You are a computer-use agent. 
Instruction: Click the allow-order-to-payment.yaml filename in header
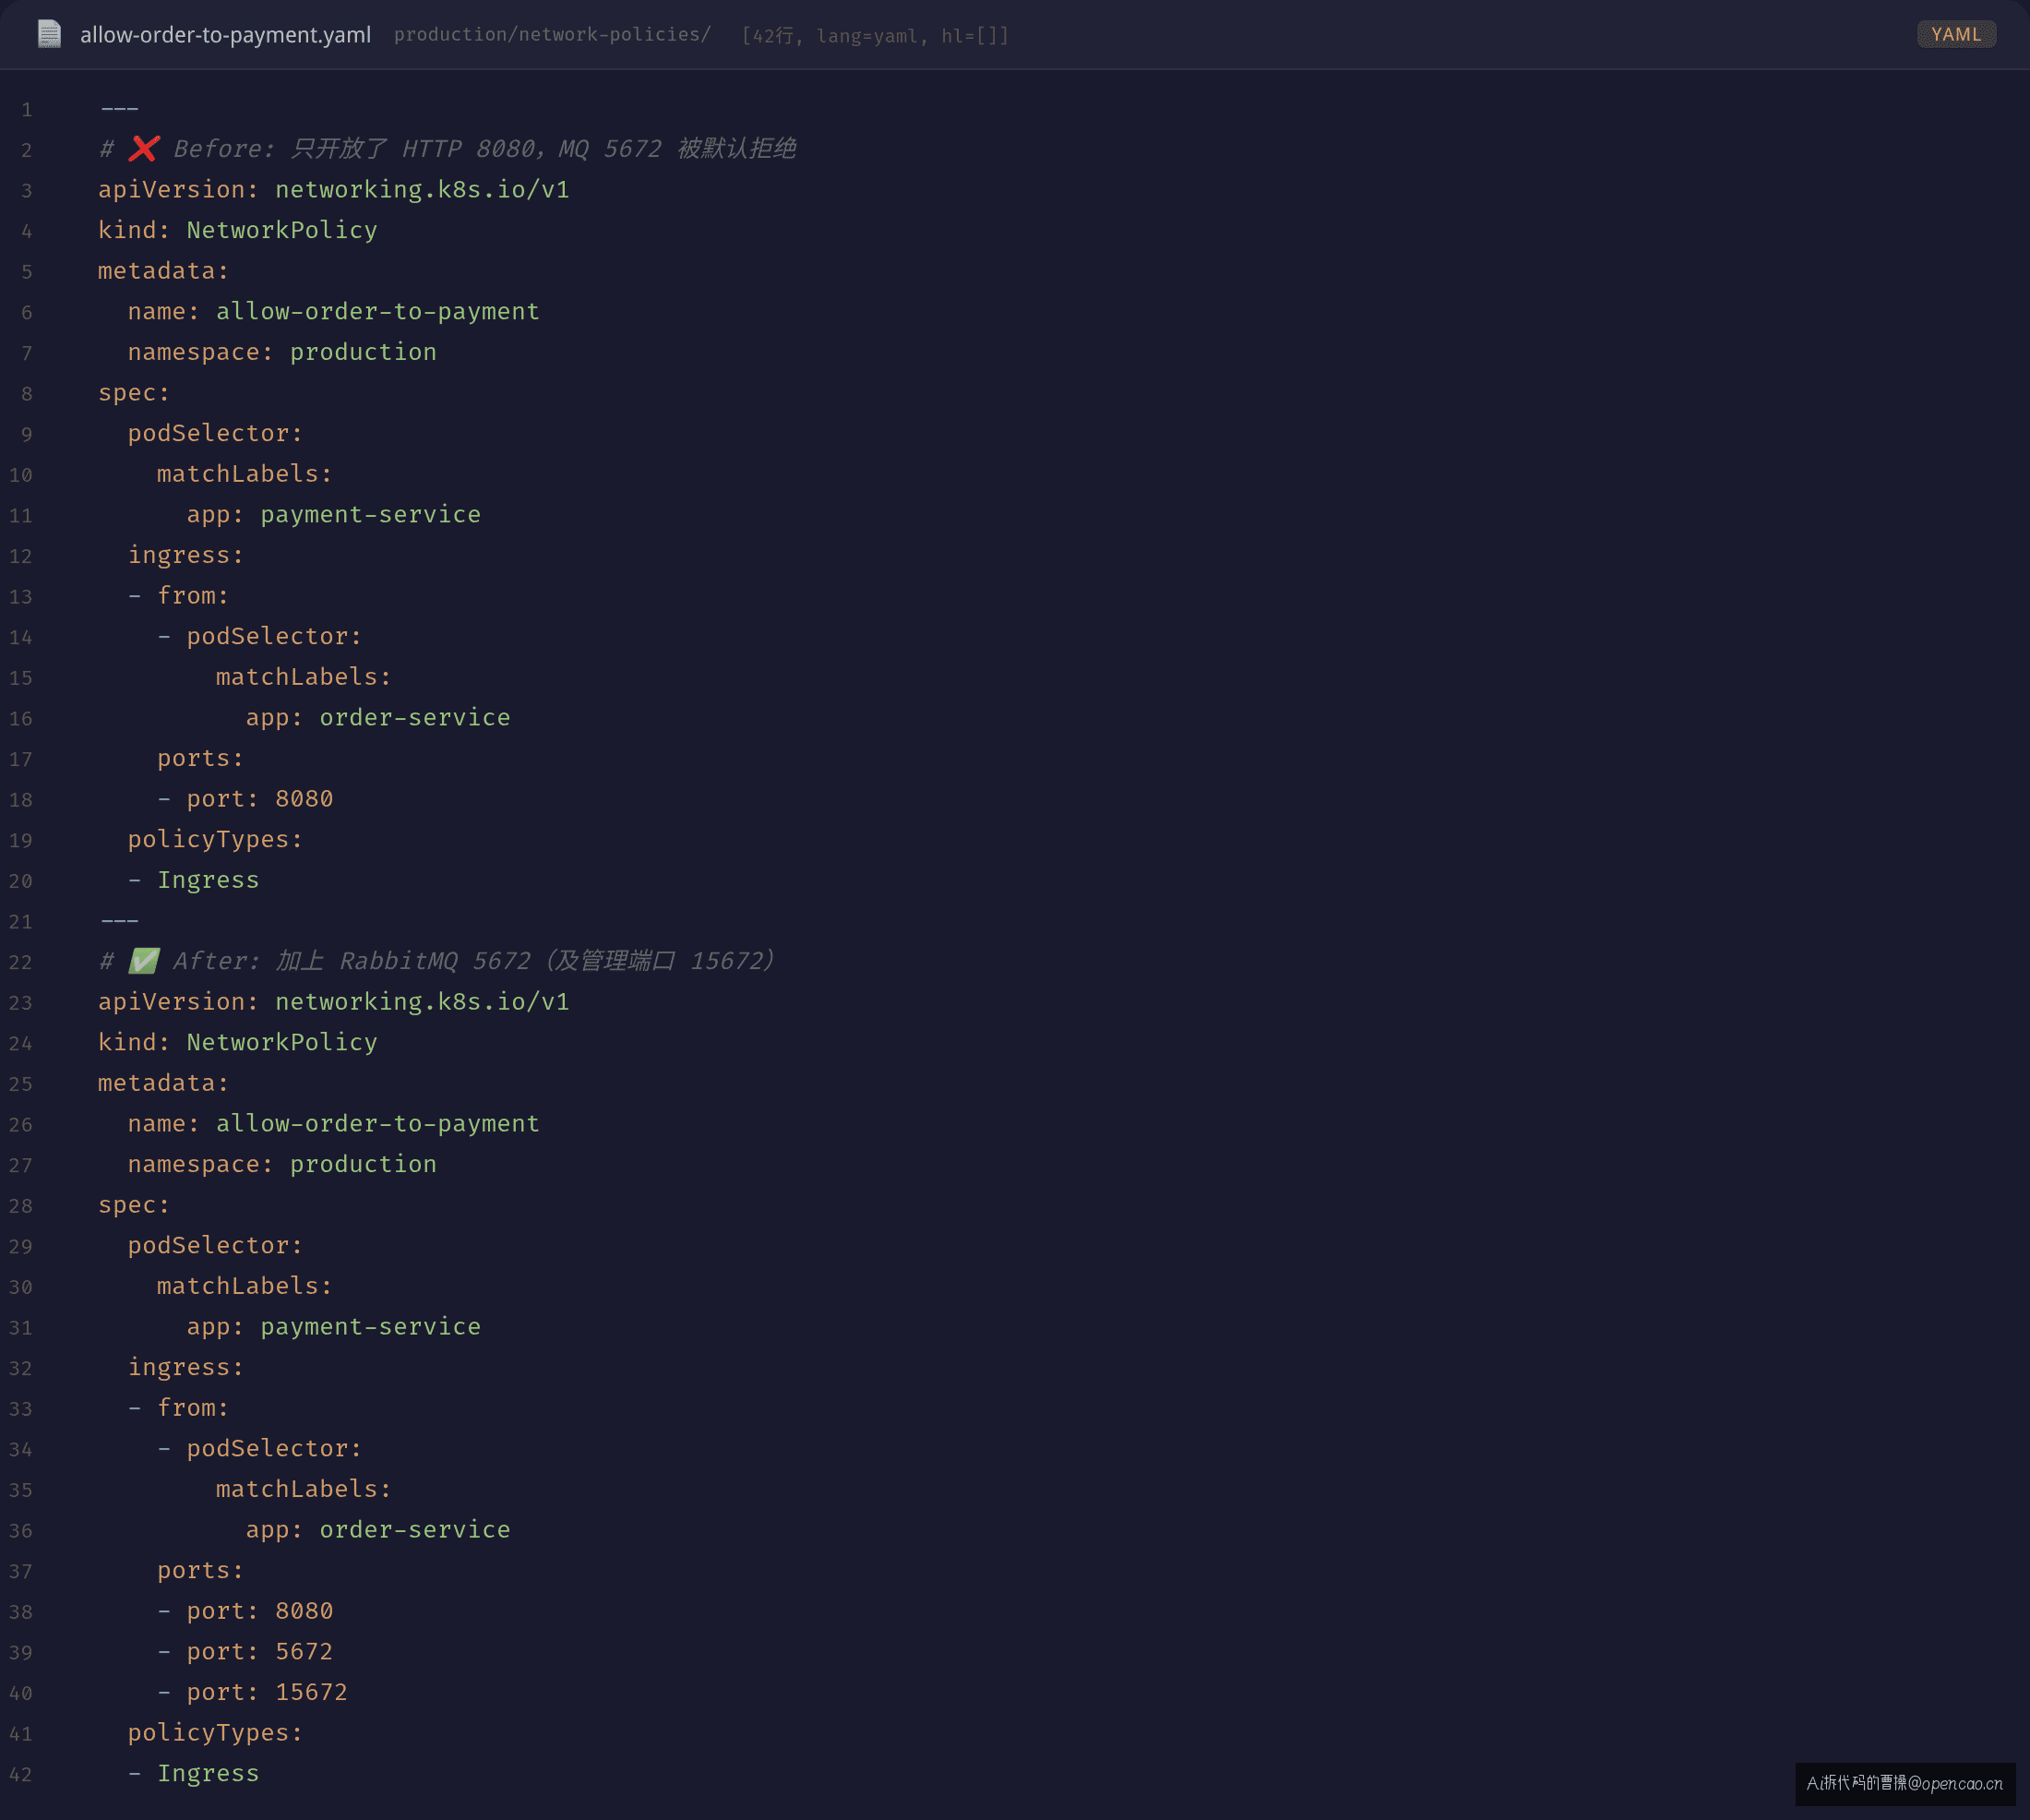(225, 34)
